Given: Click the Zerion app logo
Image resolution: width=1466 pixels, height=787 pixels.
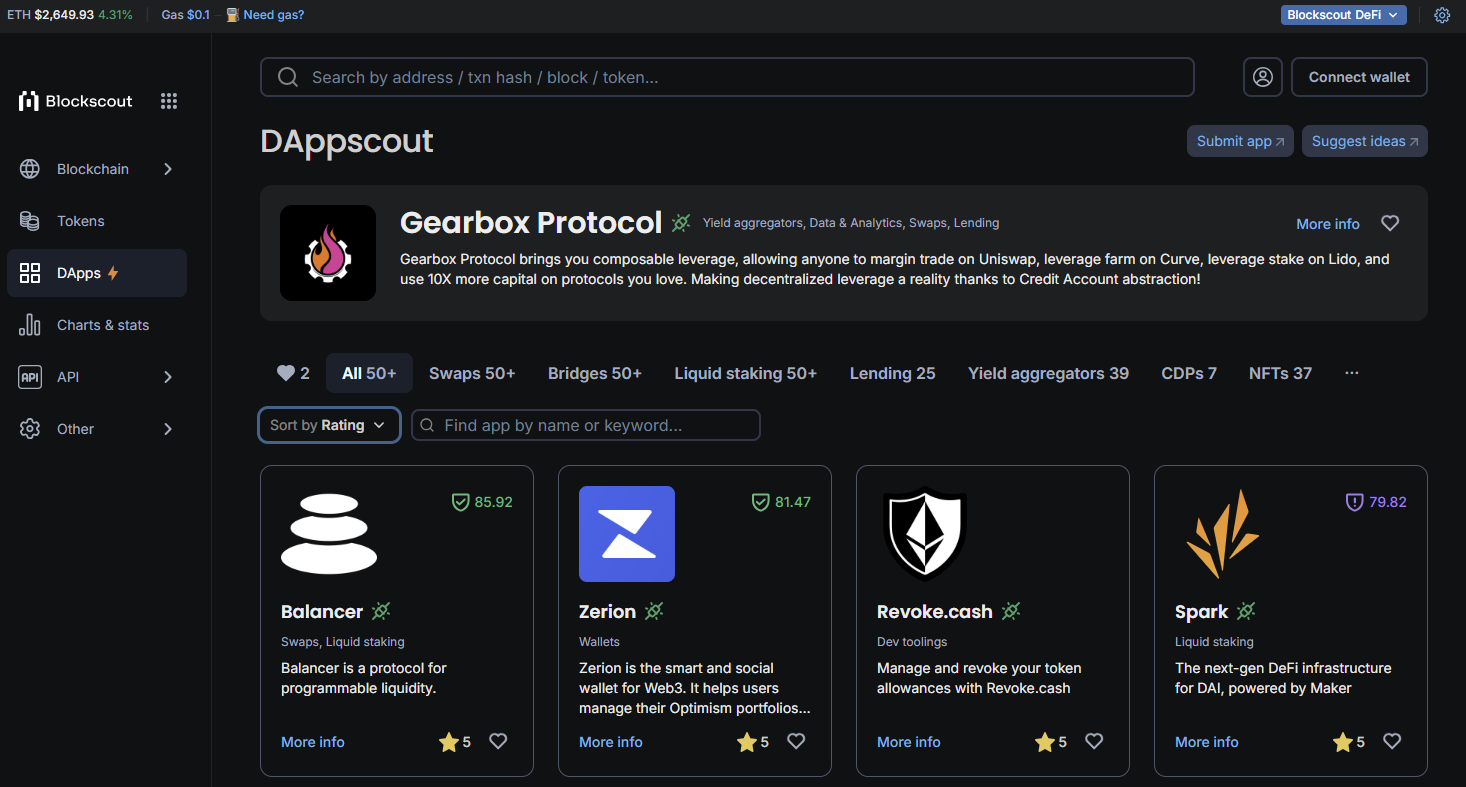Looking at the screenshot, I should (x=627, y=534).
